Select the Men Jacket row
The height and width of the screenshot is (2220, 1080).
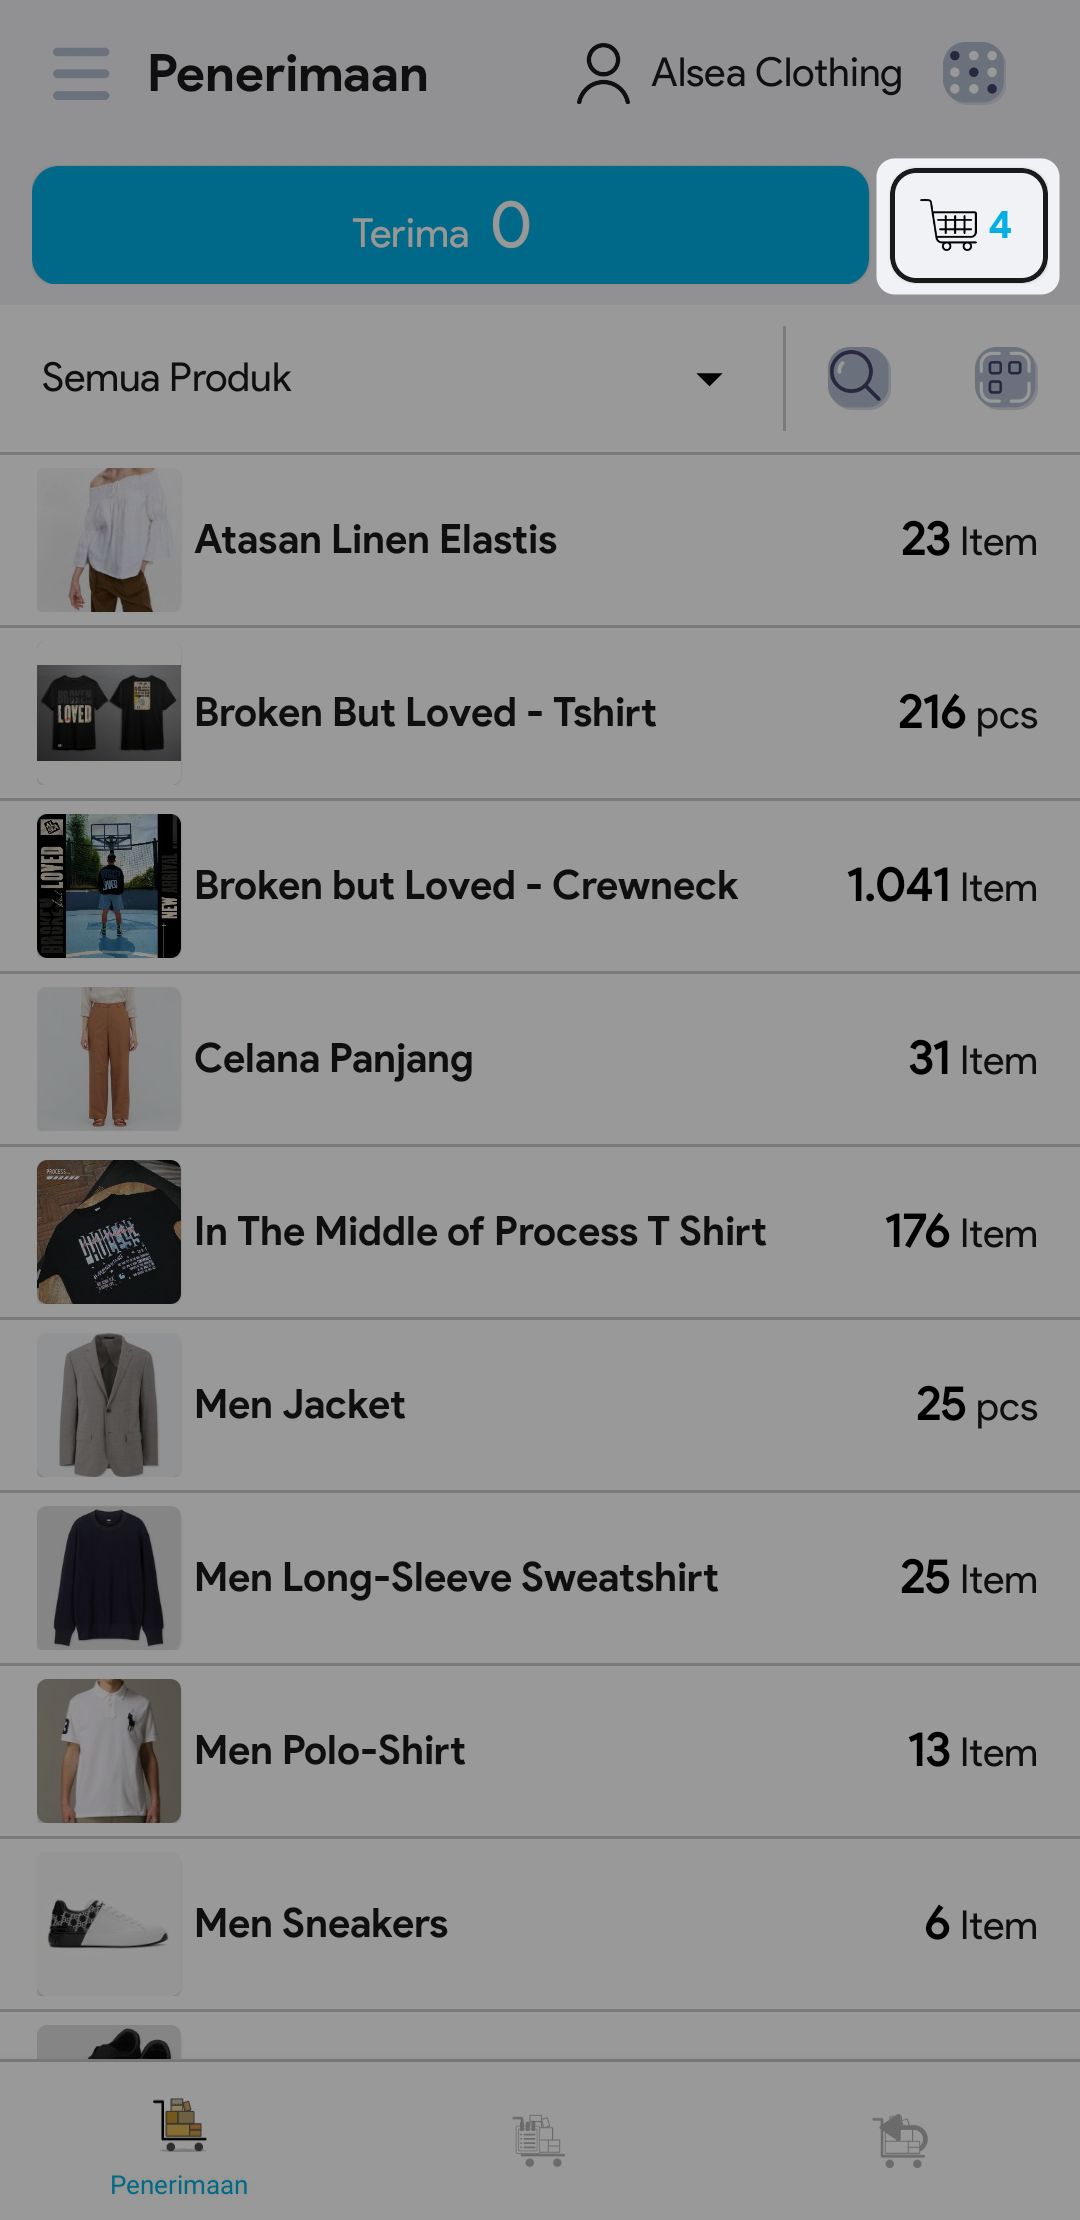click(x=540, y=1405)
